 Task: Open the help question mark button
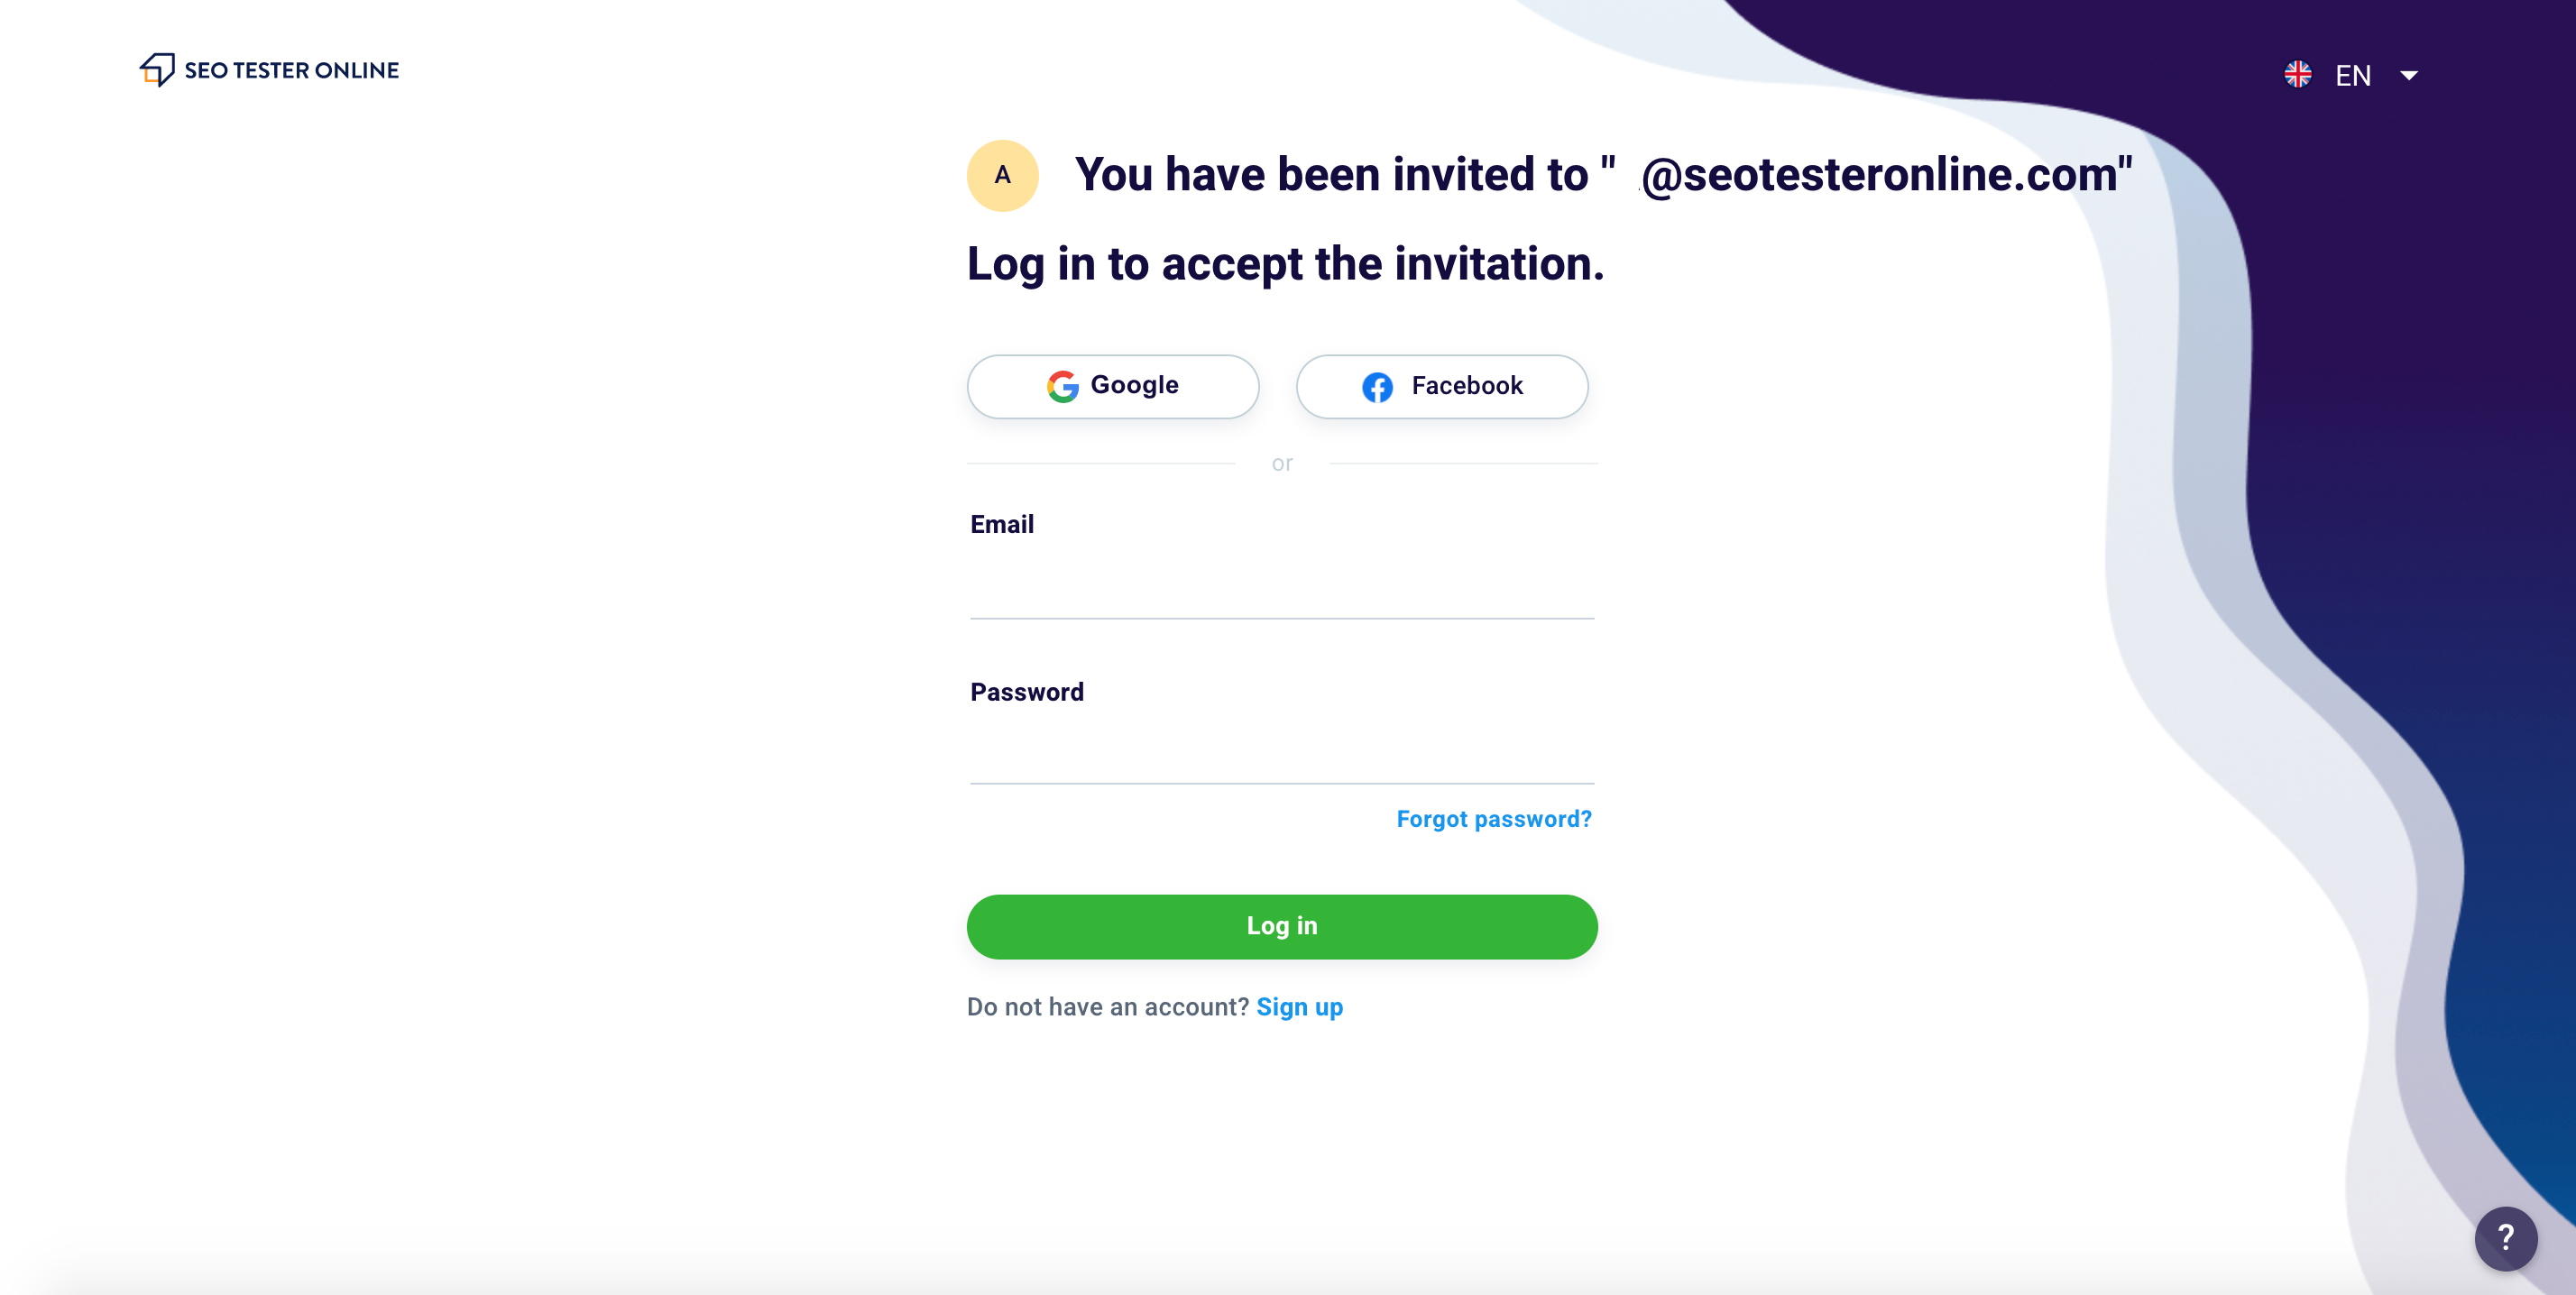[2506, 1239]
